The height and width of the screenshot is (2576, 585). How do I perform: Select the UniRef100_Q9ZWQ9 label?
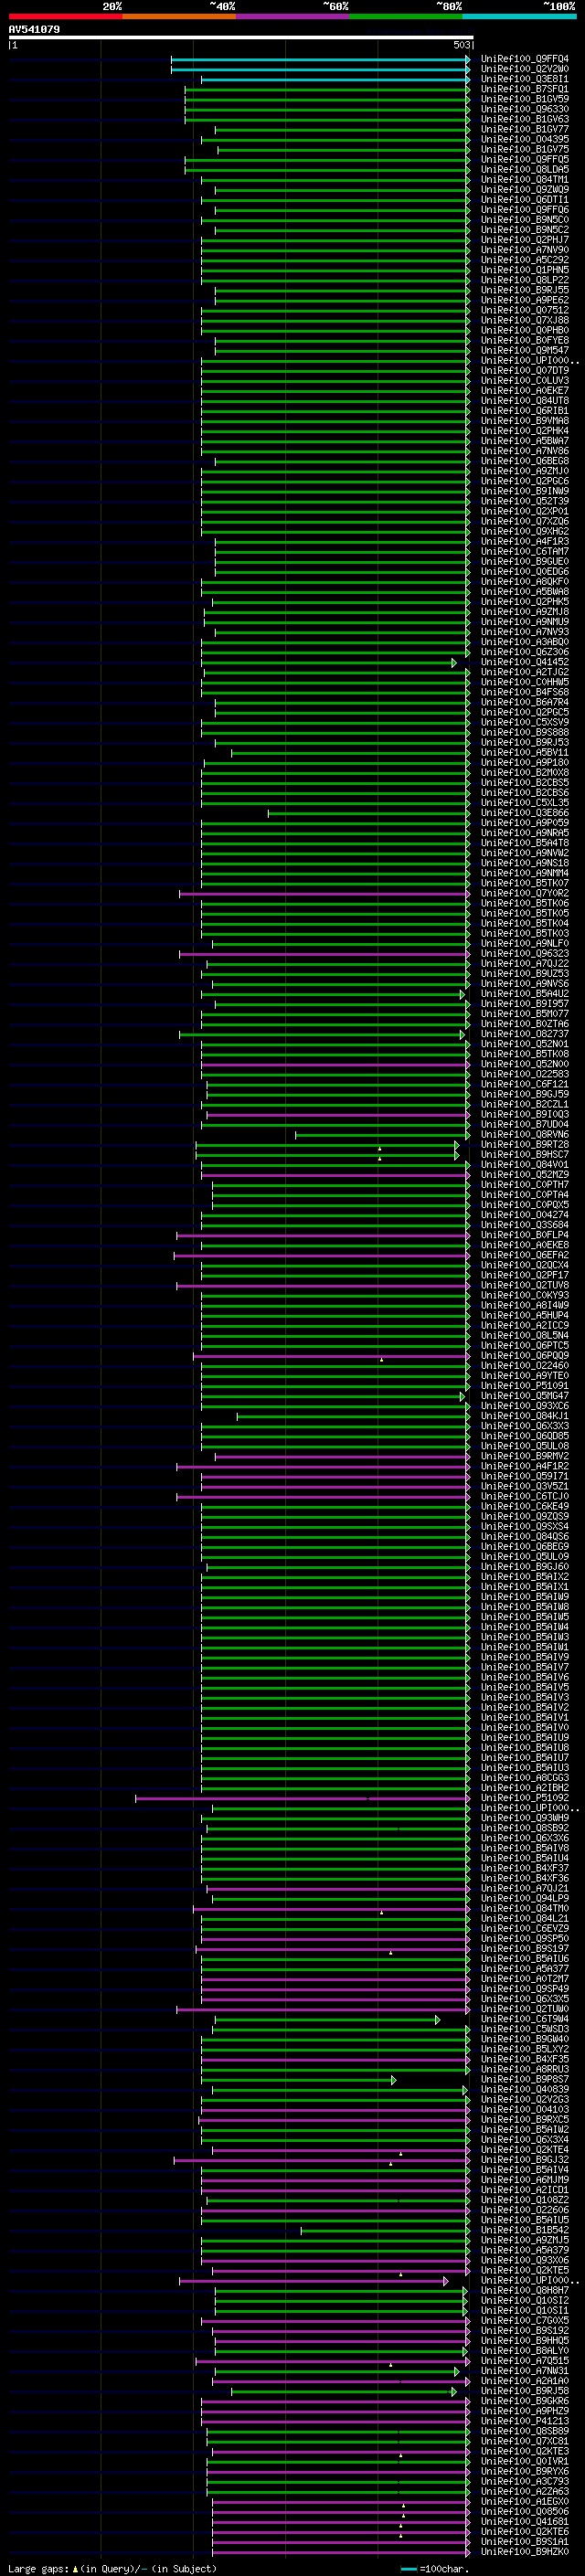coord(524,189)
